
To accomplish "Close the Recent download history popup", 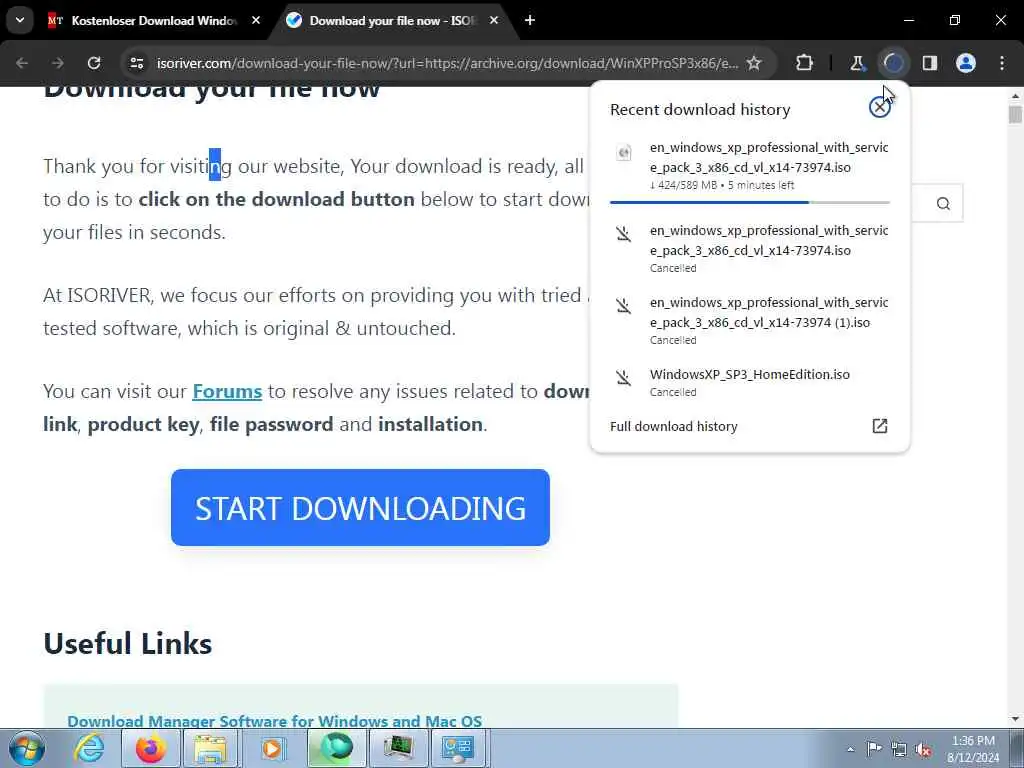I will (880, 106).
